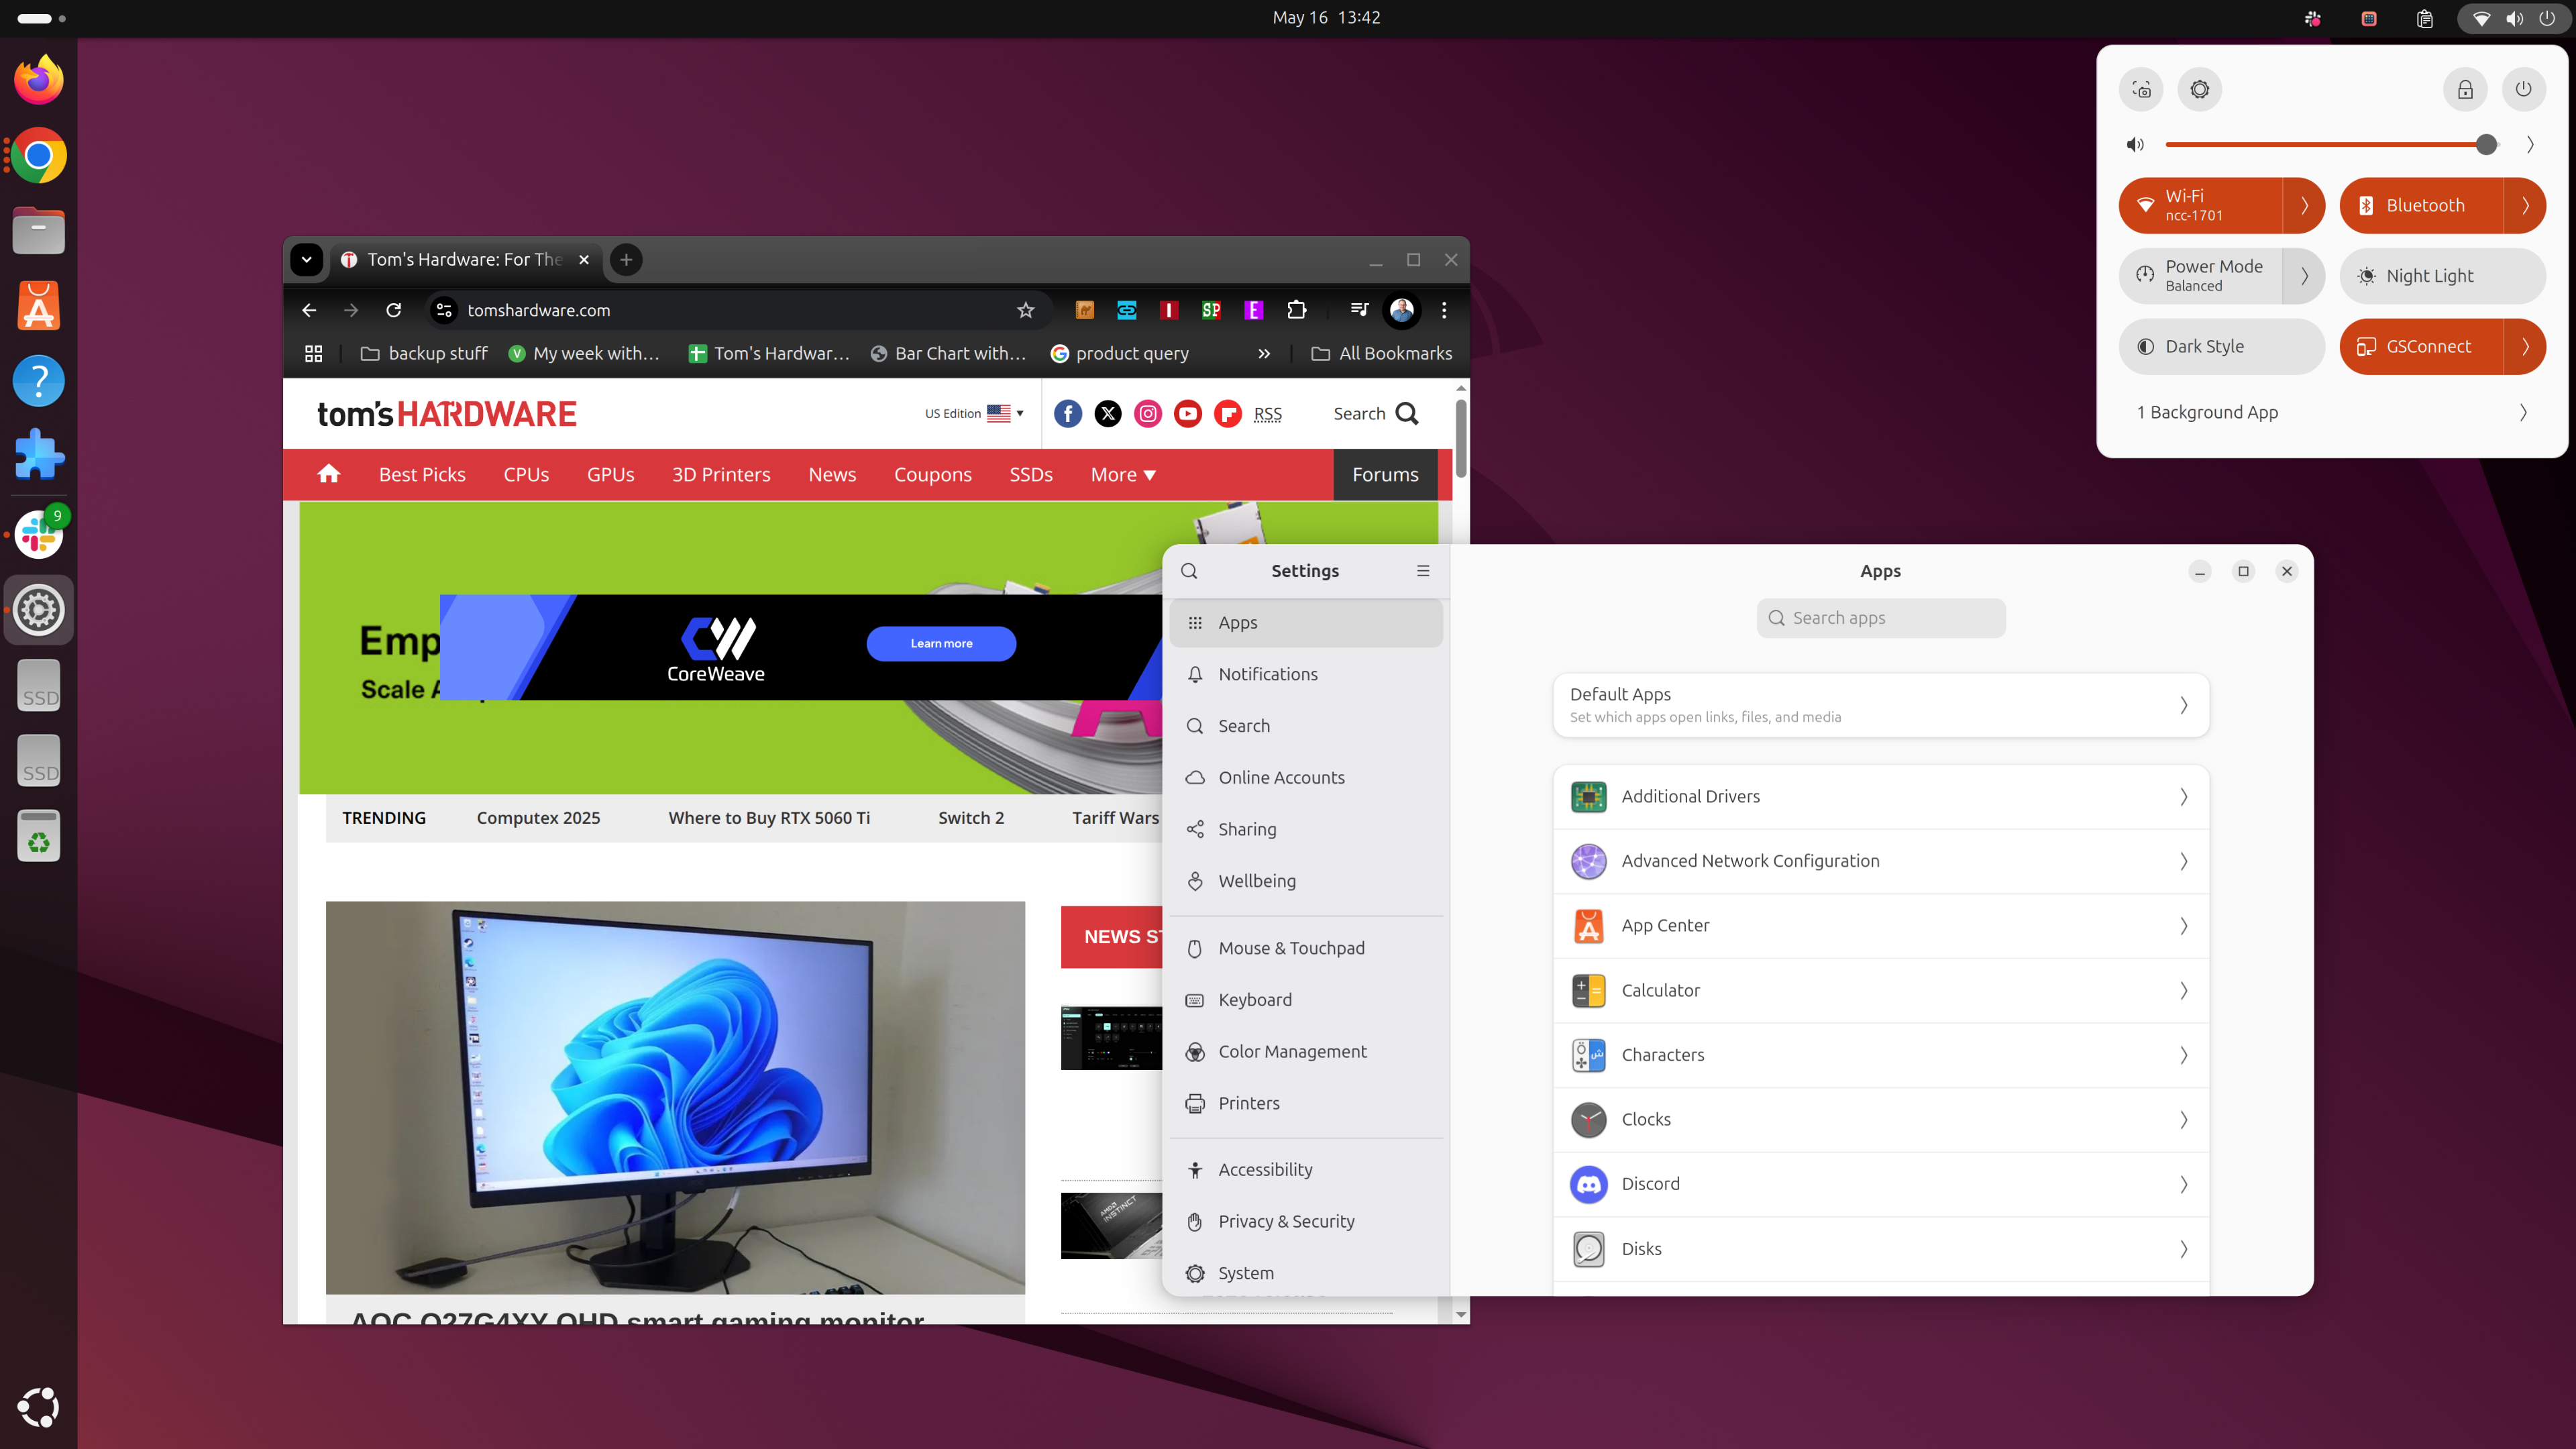Toggle GSConnect in quick settings

(2422, 346)
